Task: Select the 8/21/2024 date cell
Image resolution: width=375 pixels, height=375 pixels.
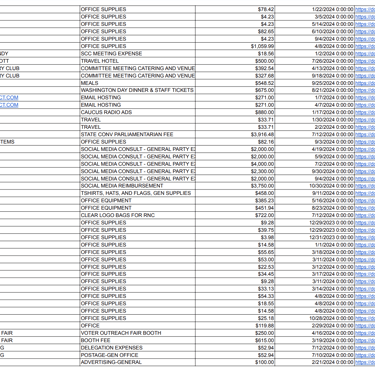Action: coord(315,90)
